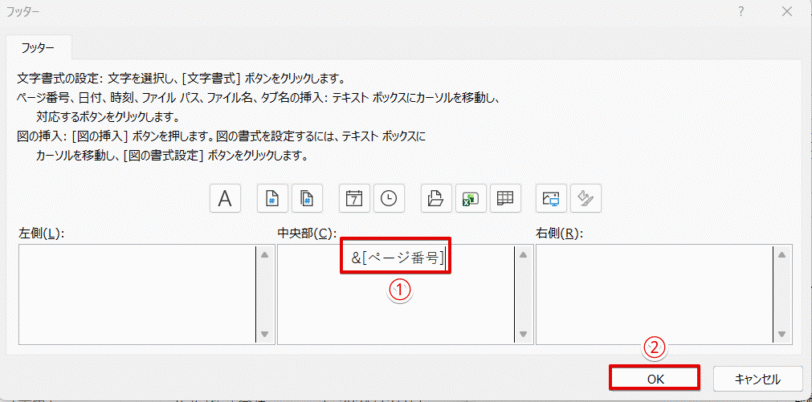Insert sheet tab name icon
This screenshot has width=812, height=402.
point(505,198)
